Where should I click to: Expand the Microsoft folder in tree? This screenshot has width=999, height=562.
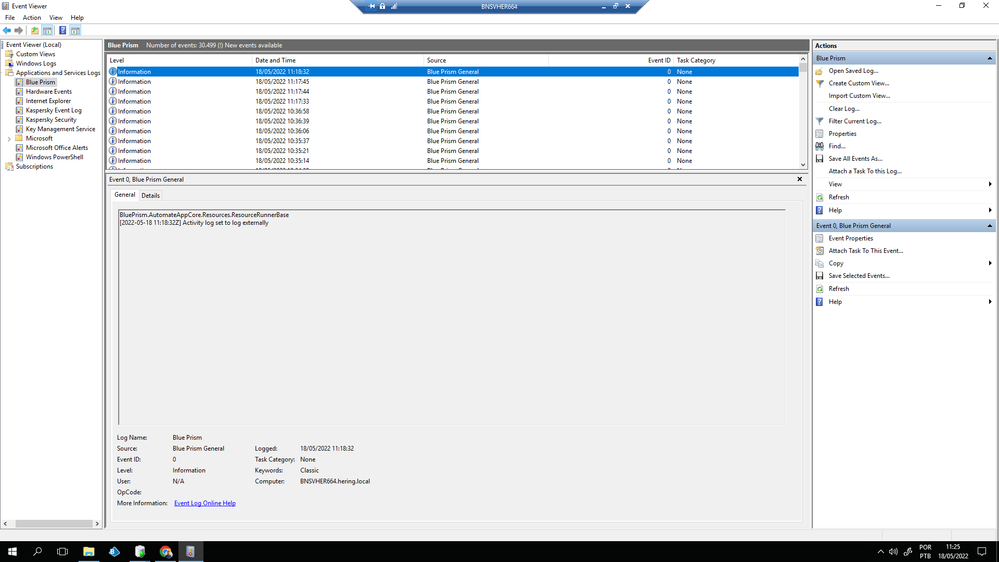[9, 138]
